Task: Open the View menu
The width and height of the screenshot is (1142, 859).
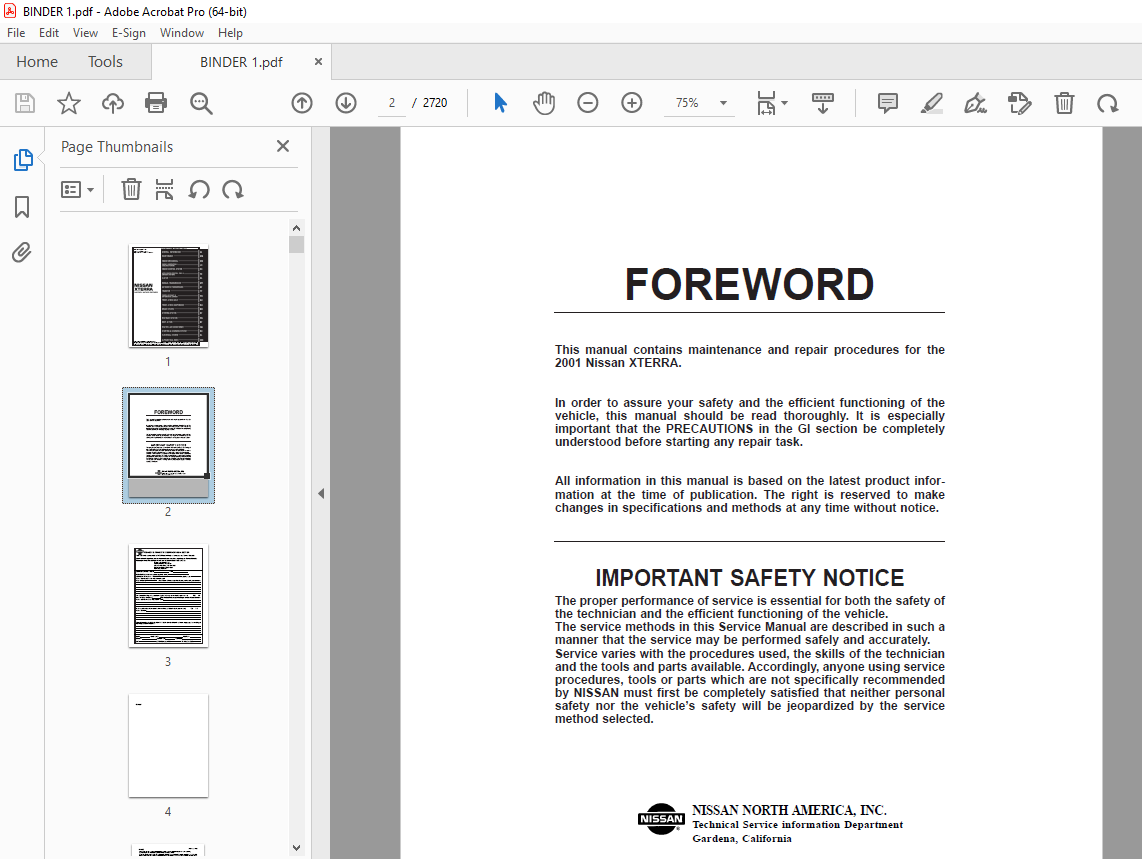Action: point(85,33)
